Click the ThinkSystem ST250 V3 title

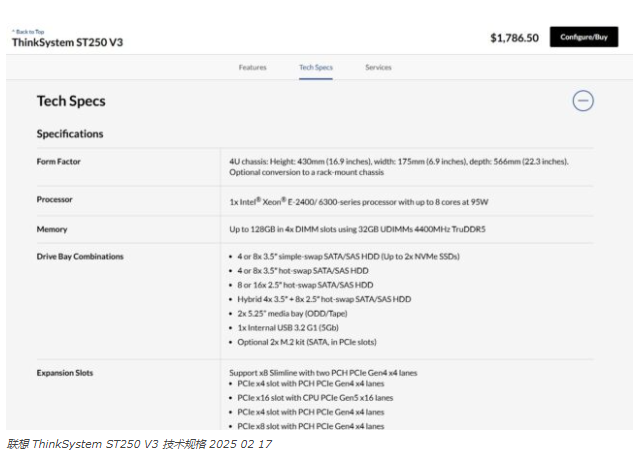tap(68, 42)
